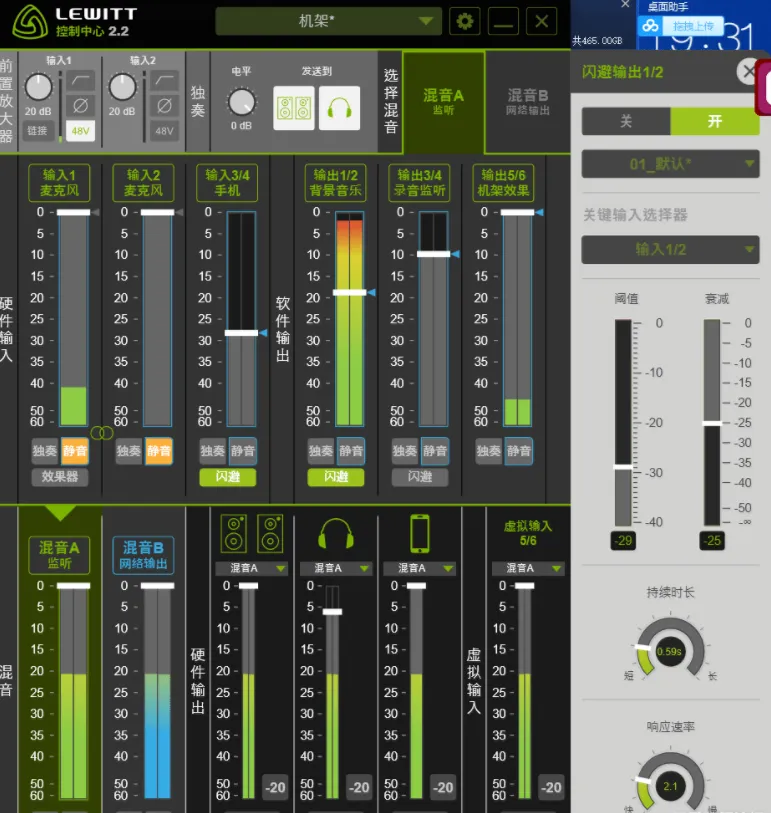Screen dimensions: 771x813
Task: Select the headphones hardware output icon
Action: point(336,533)
